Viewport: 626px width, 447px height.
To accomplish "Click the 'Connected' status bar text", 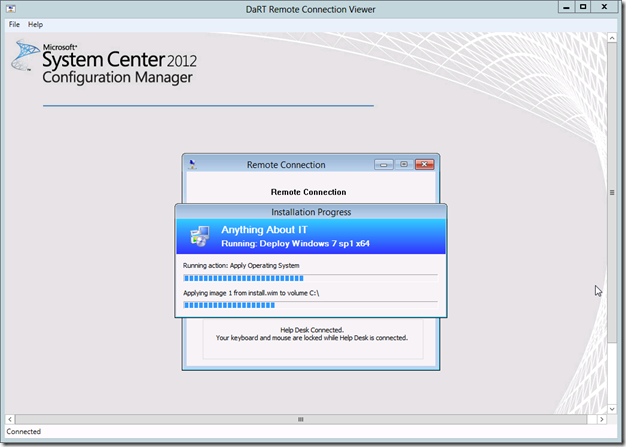I will [24, 431].
